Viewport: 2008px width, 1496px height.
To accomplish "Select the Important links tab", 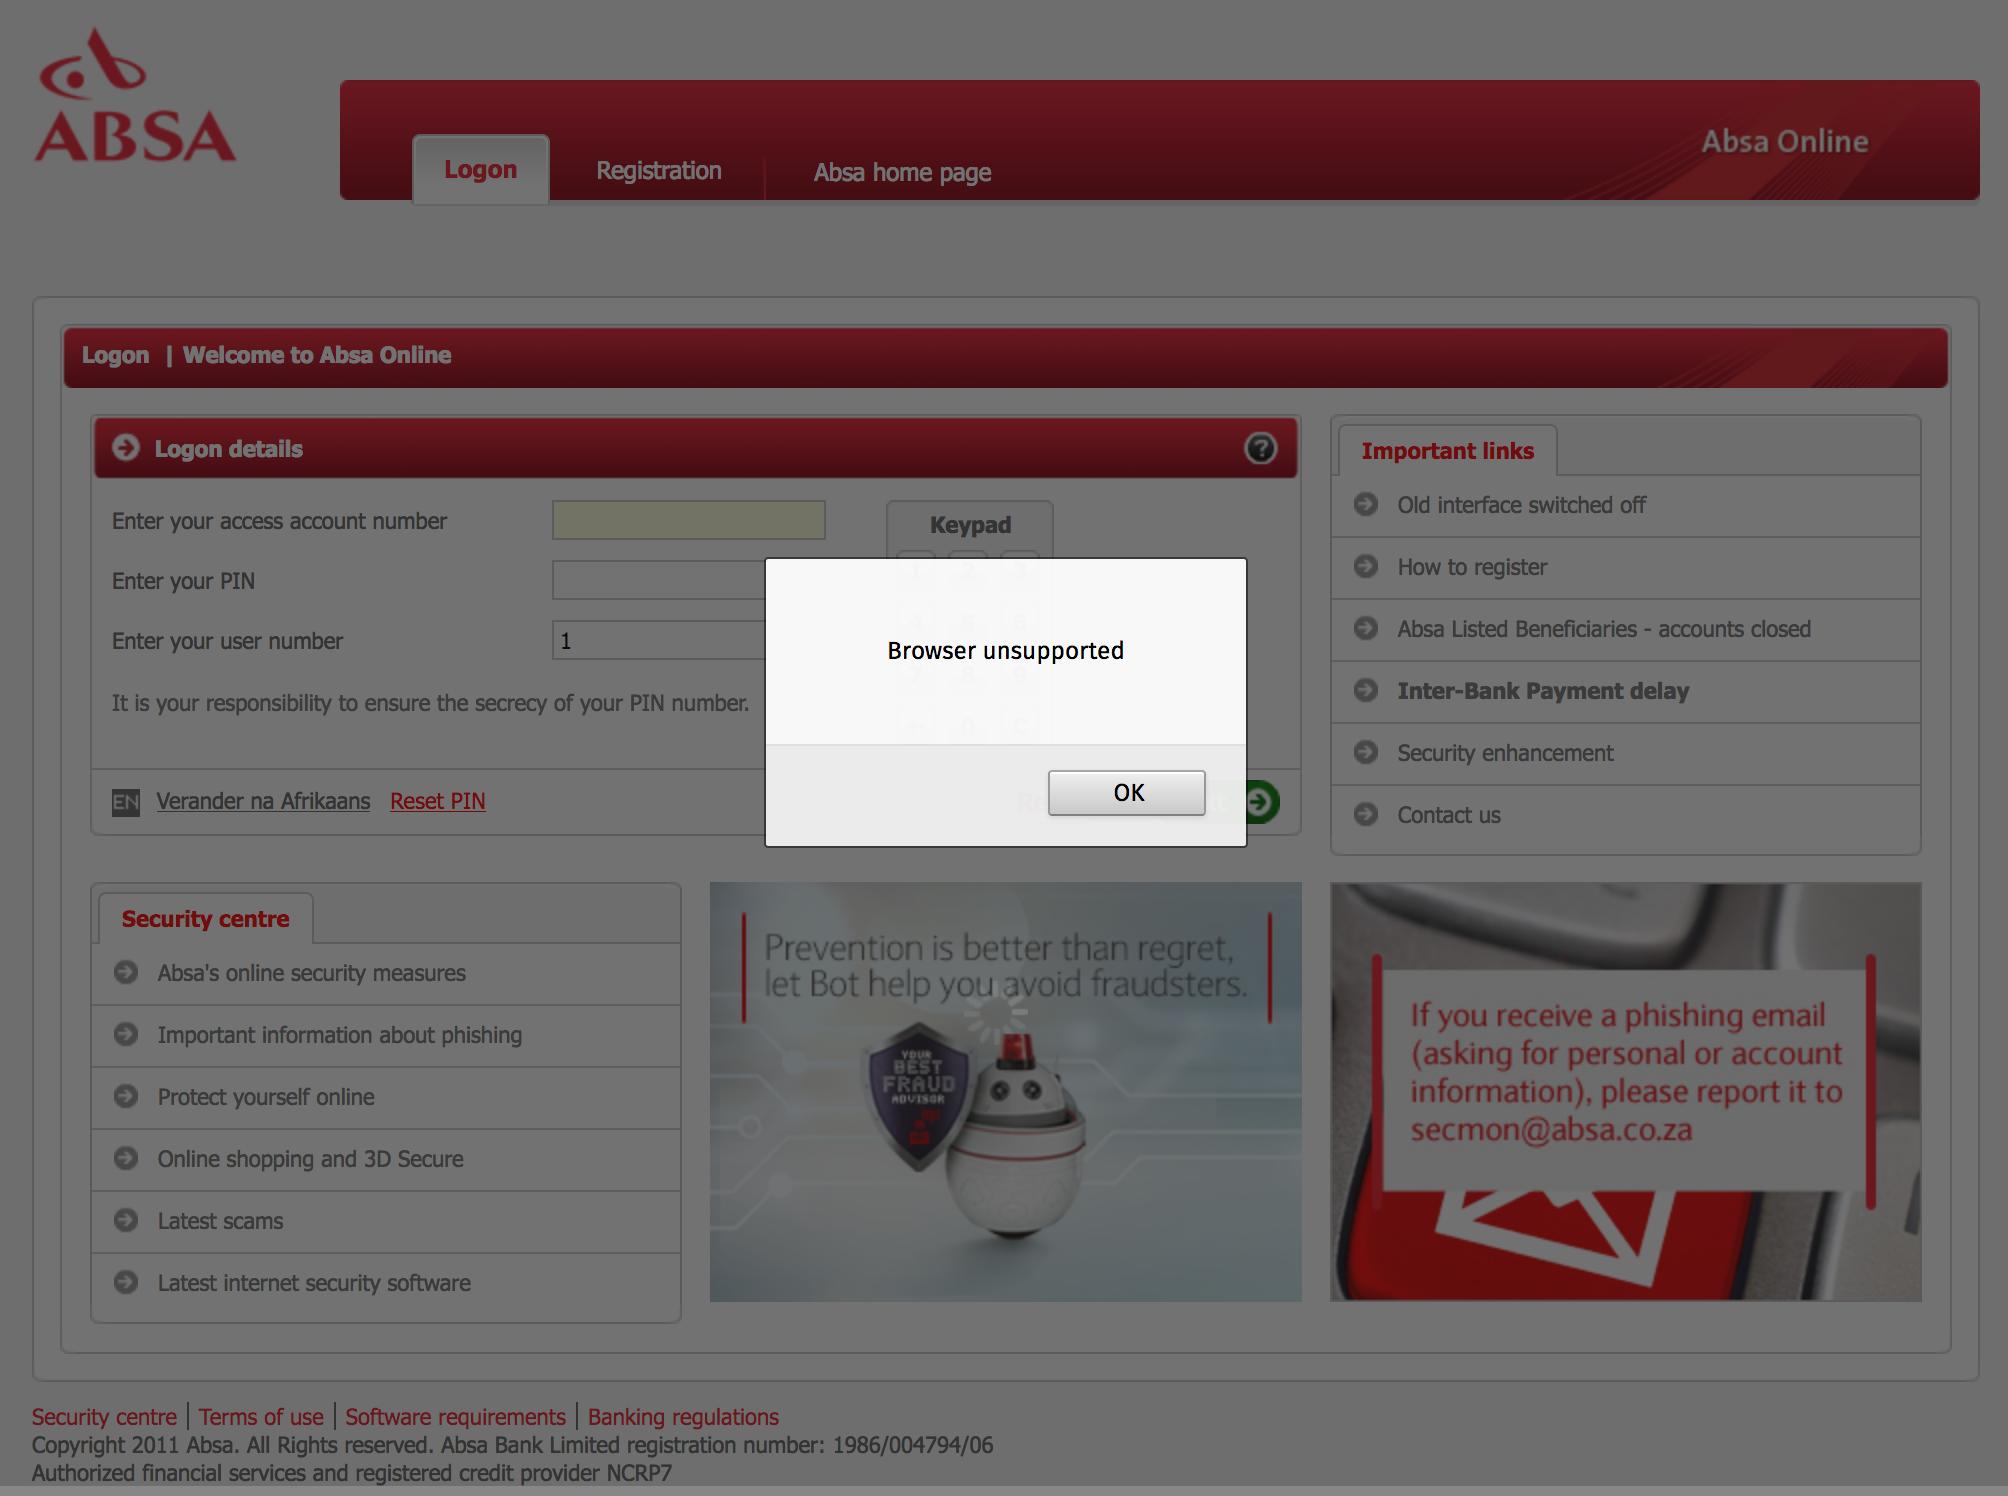I will click(x=1447, y=451).
